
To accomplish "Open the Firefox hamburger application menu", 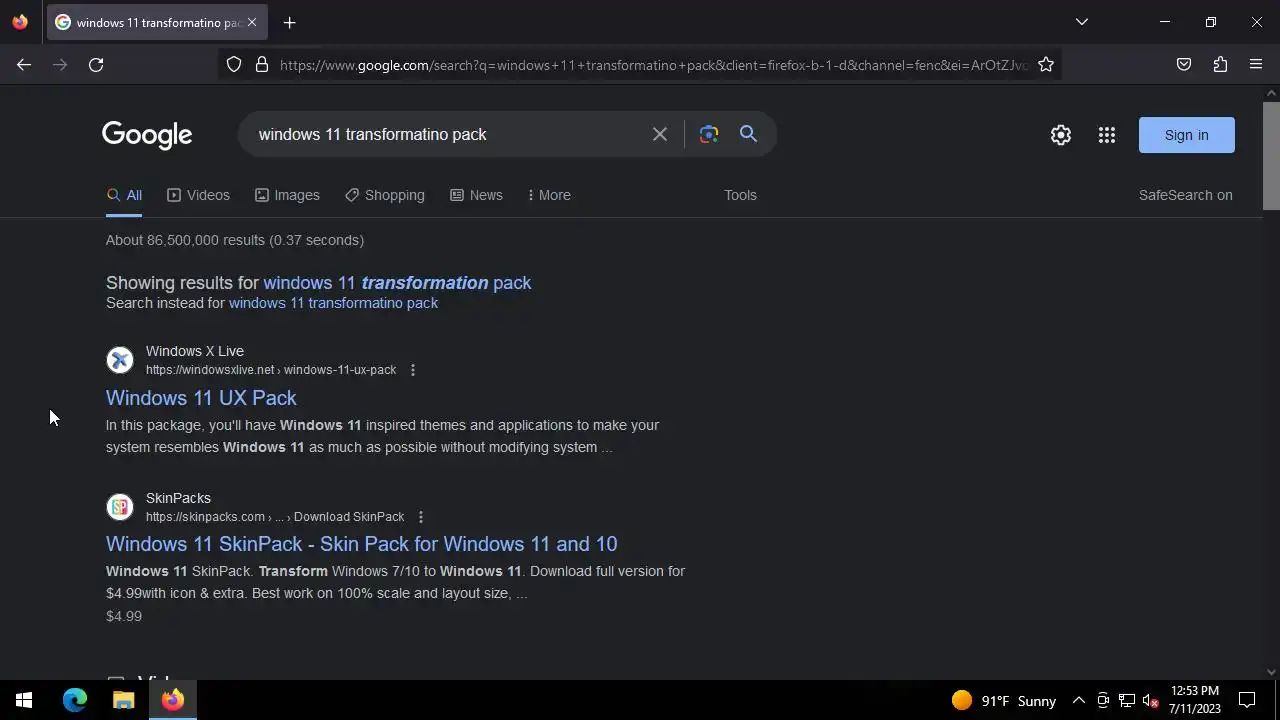I will (x=1256, y=65).
